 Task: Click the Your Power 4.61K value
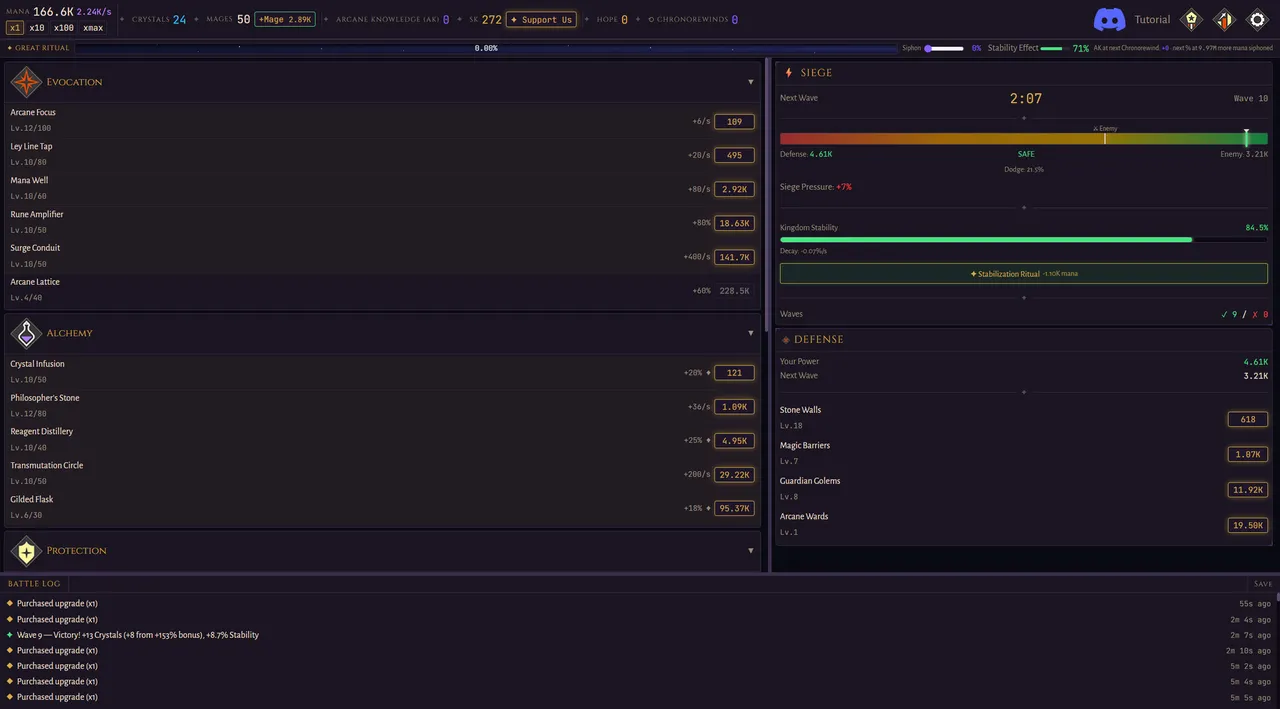(1255, 361)
